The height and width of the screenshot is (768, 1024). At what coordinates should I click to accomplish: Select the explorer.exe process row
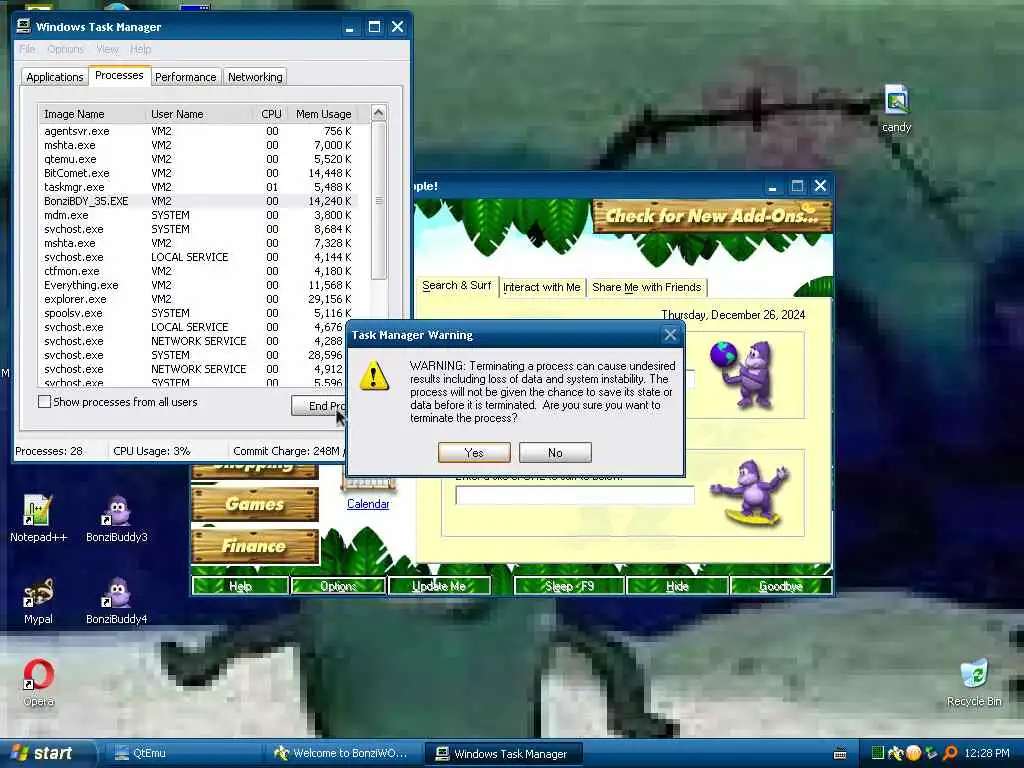point(199,299)
